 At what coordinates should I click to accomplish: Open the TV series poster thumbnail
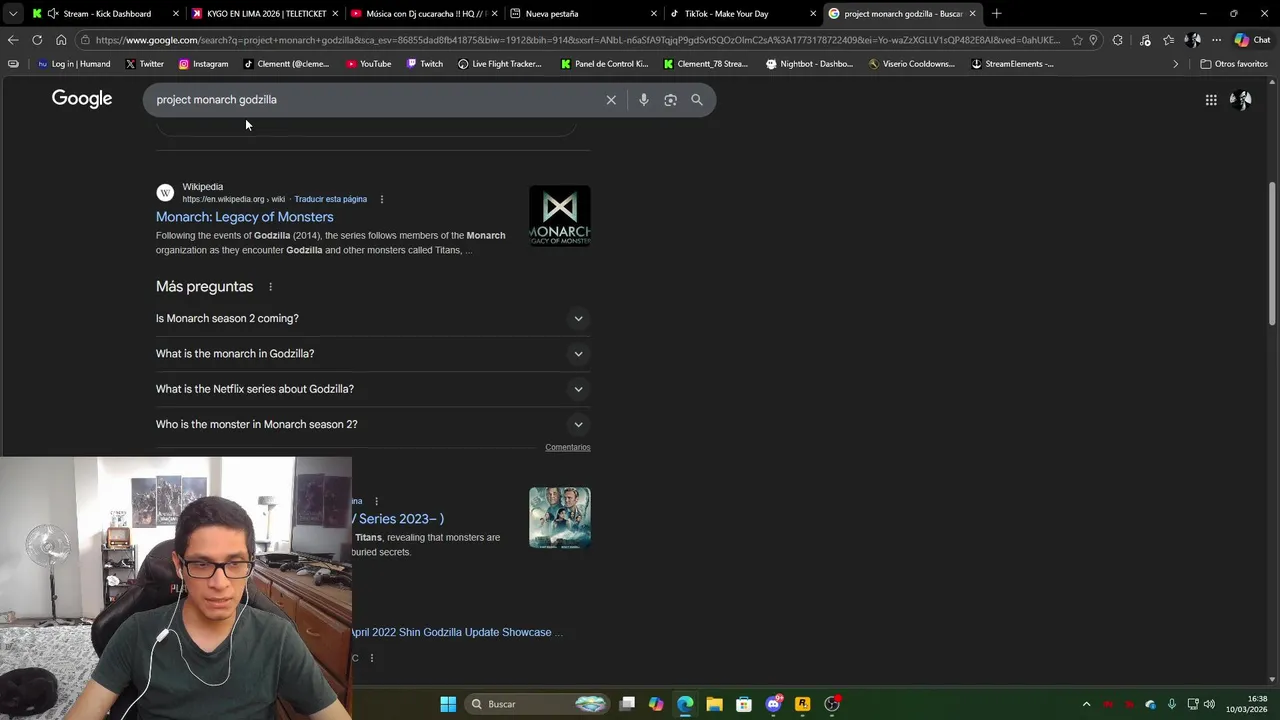pos(559,518)
